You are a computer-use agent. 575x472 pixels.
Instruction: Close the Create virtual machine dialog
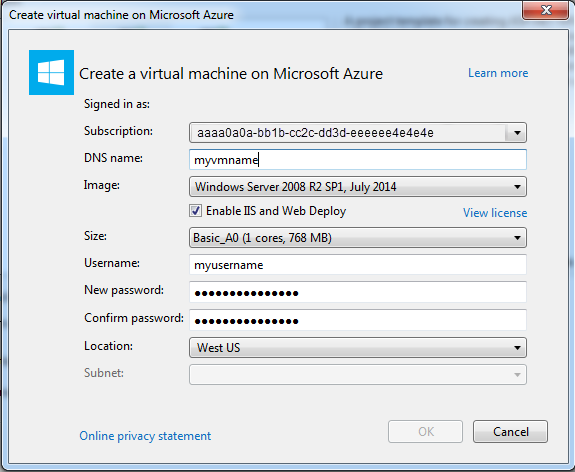coord(546,10)
